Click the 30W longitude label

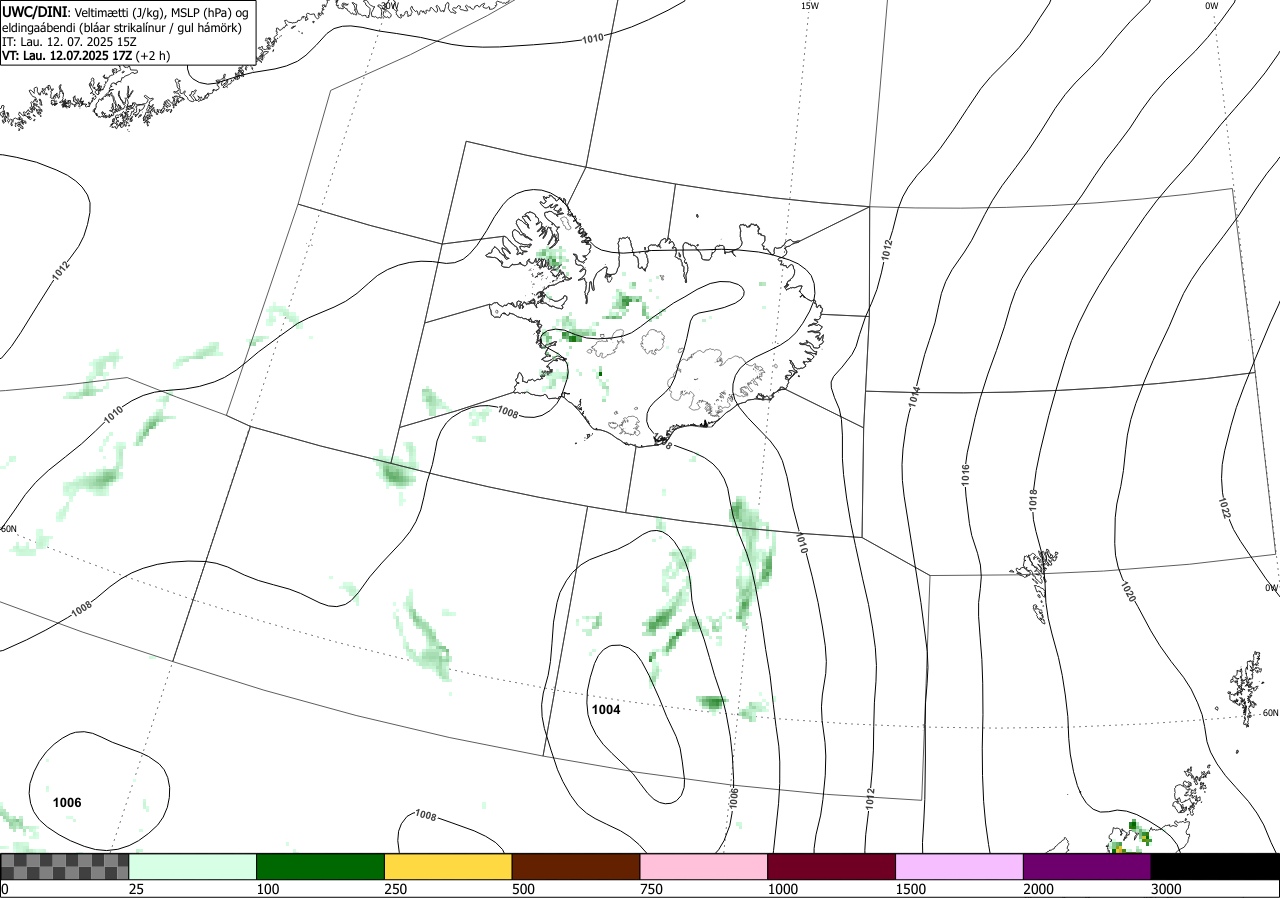point(389,5)
